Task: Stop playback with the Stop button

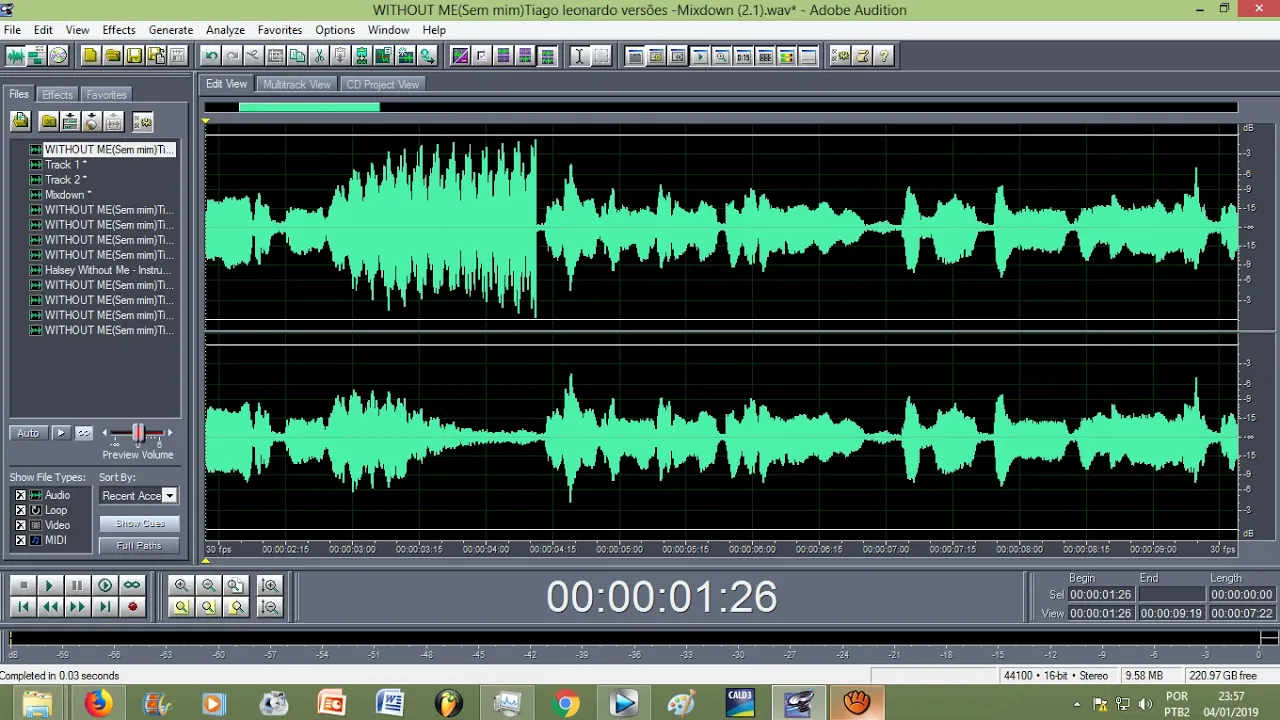Action: [23, 586]
